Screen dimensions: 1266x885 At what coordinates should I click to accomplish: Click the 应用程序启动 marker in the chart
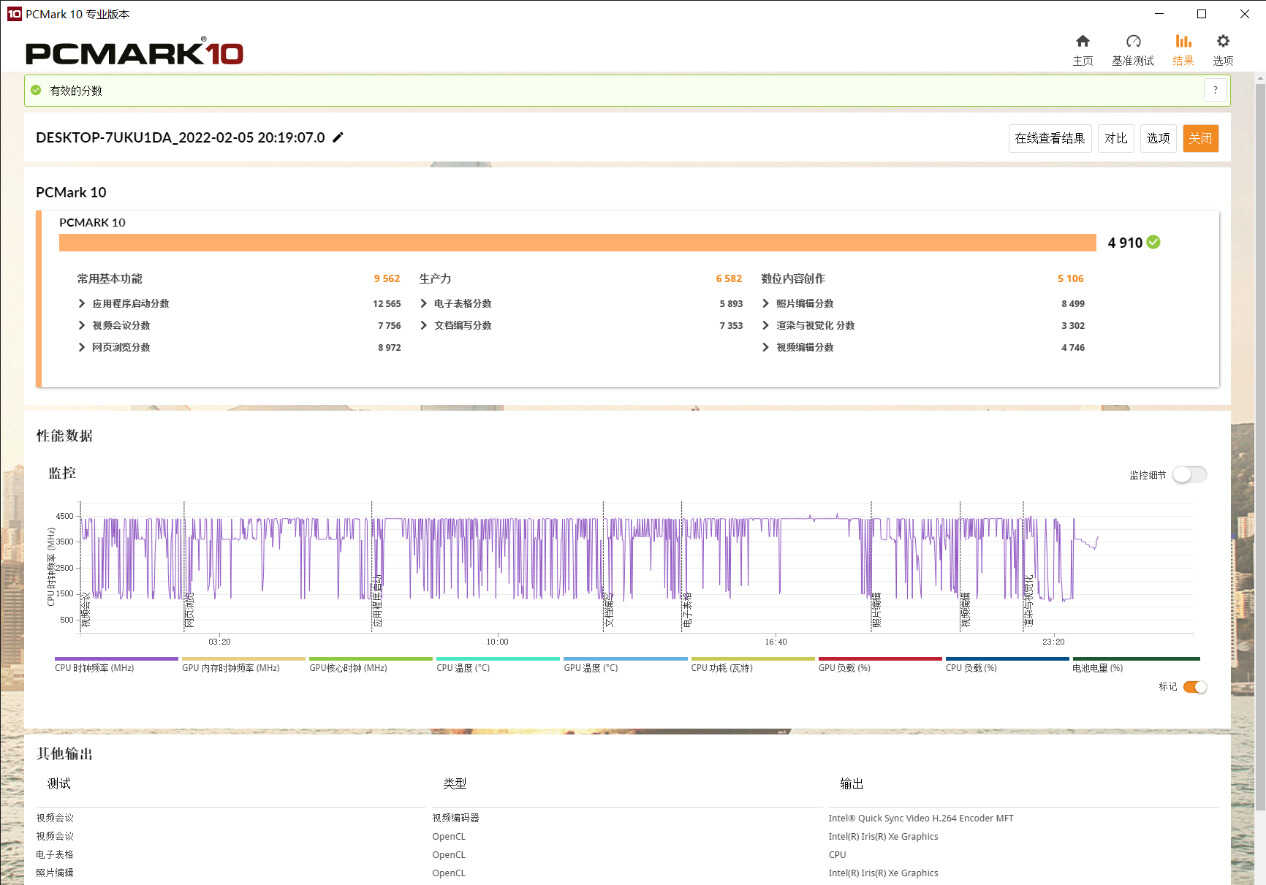pos(377,602)
